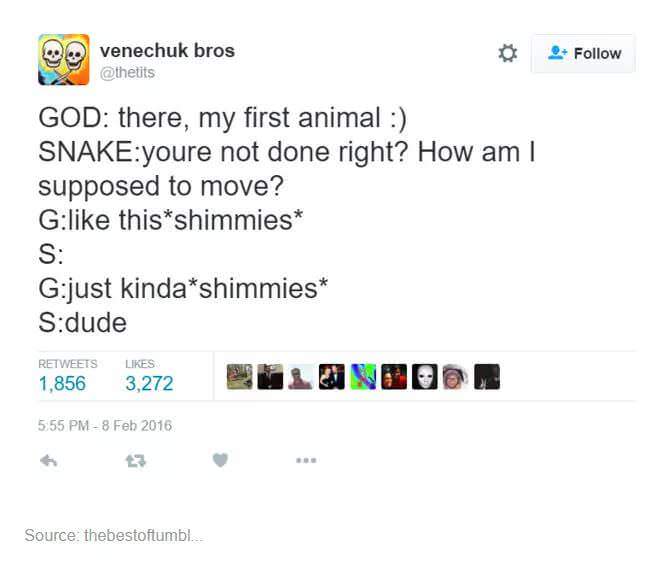View the 3,272 likes list
Screen dimensions: 672x562
pos(149,383)
